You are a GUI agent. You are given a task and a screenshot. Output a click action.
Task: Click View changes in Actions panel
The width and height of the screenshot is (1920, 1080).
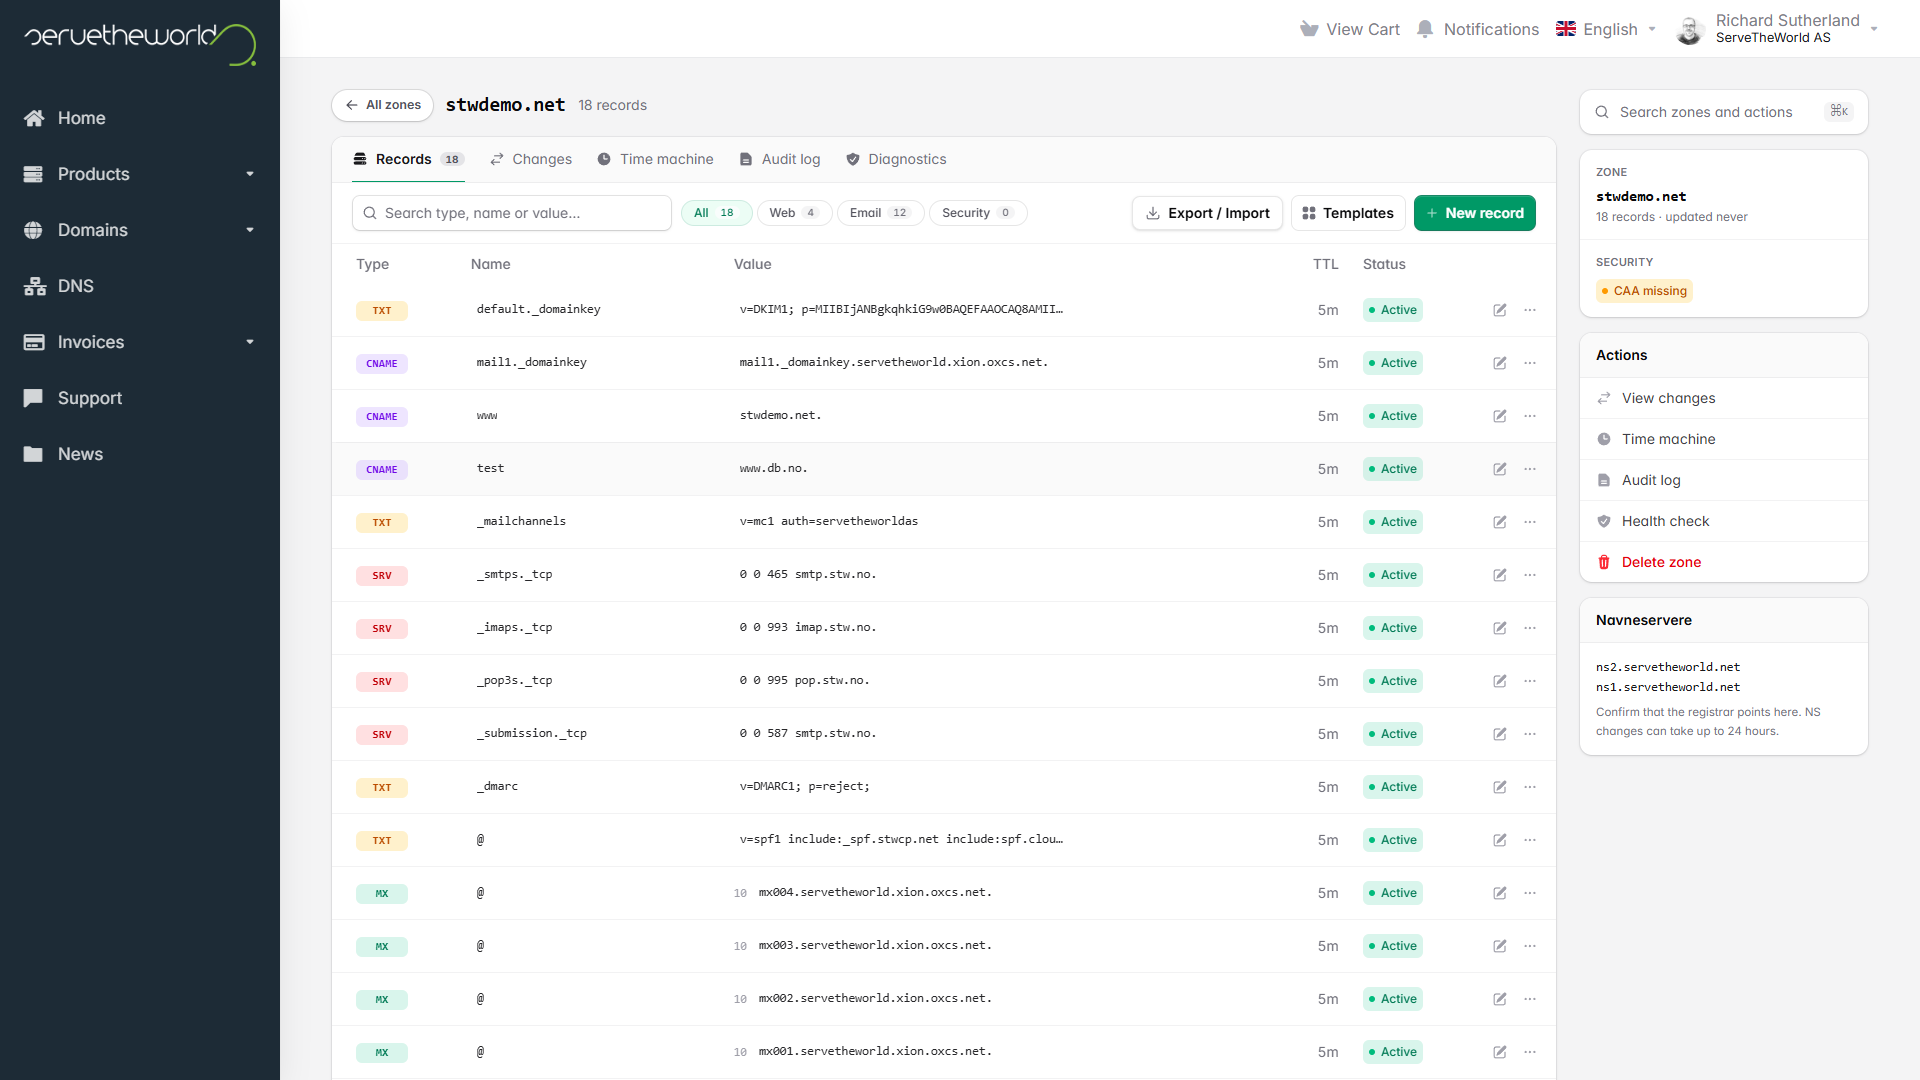coord(1724,398)
